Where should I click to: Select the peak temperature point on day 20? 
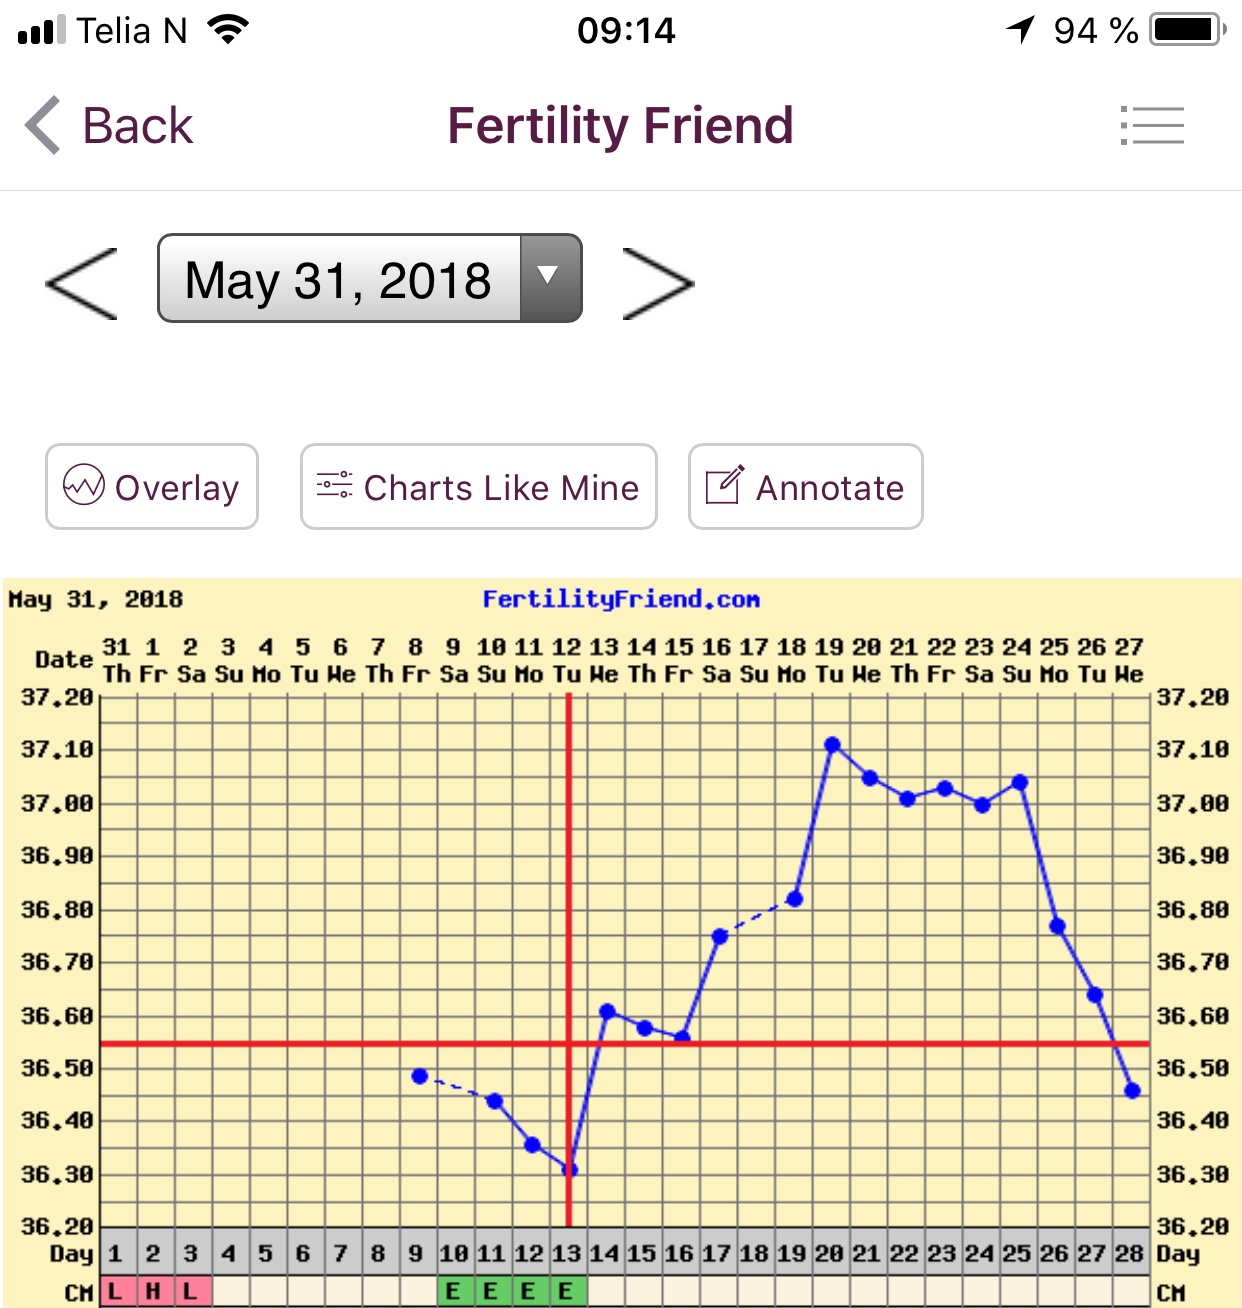click(832, 745)
